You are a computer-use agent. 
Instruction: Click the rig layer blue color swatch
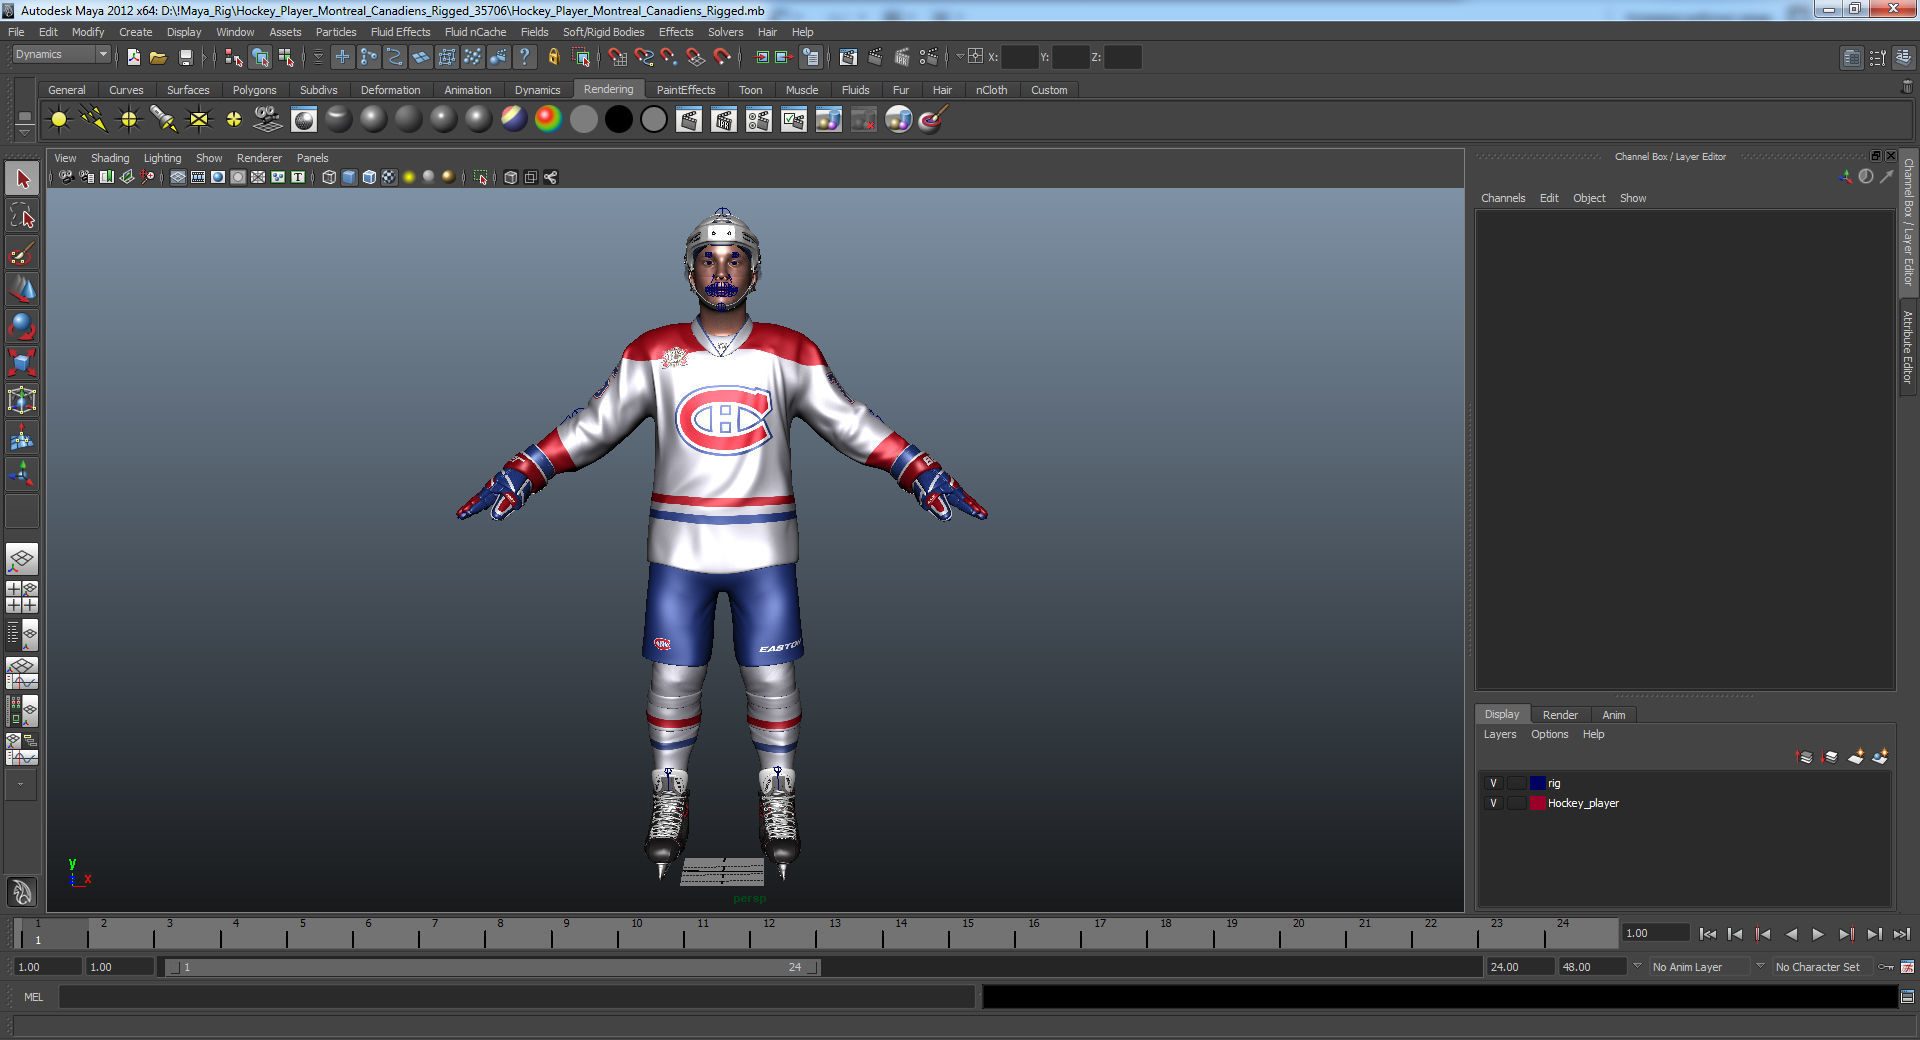pos(1537,783)
